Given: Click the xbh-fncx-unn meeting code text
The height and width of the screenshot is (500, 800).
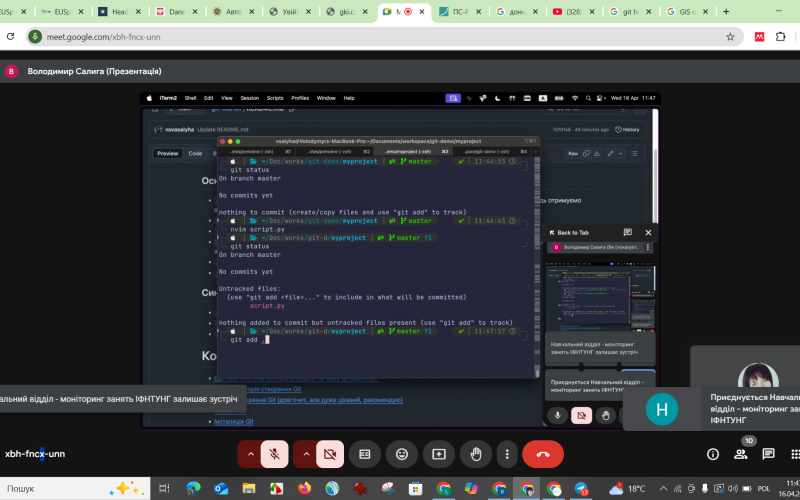Looking at the screenshot, I should (35, 454).
